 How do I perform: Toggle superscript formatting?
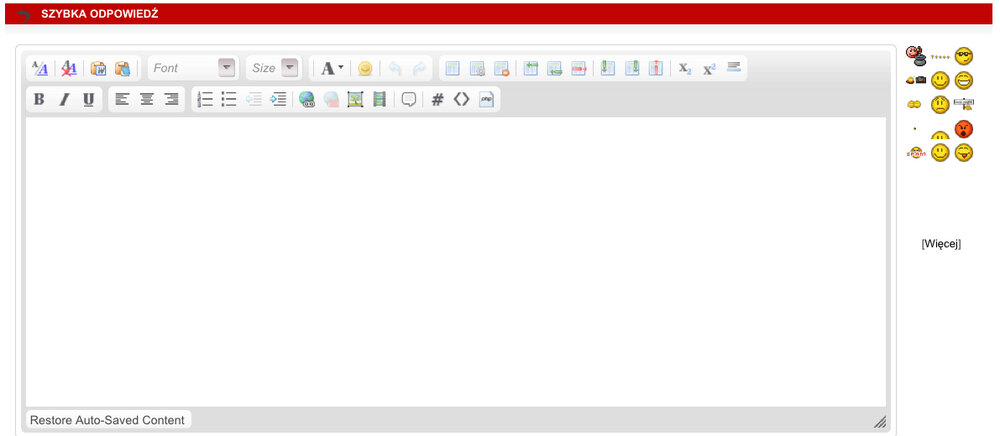(709, 68)
